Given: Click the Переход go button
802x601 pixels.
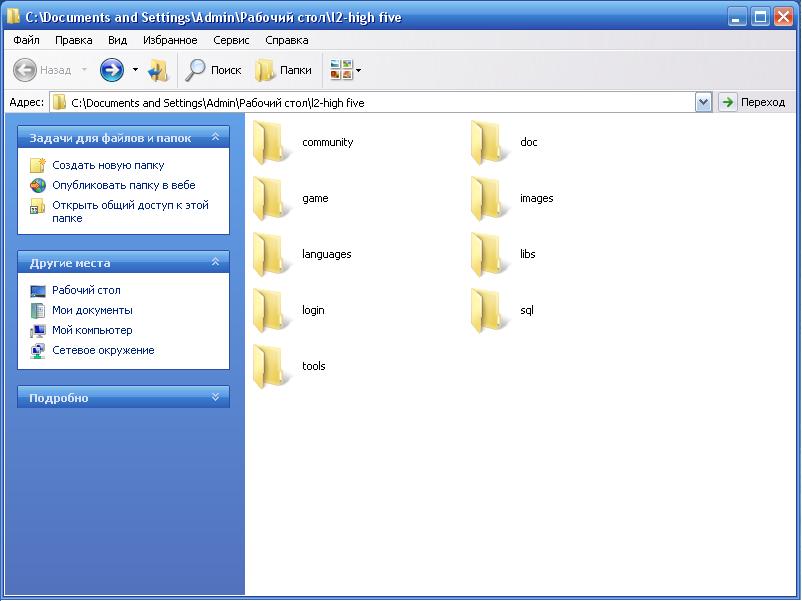Looking at the screenshot, I should point(752,102).
